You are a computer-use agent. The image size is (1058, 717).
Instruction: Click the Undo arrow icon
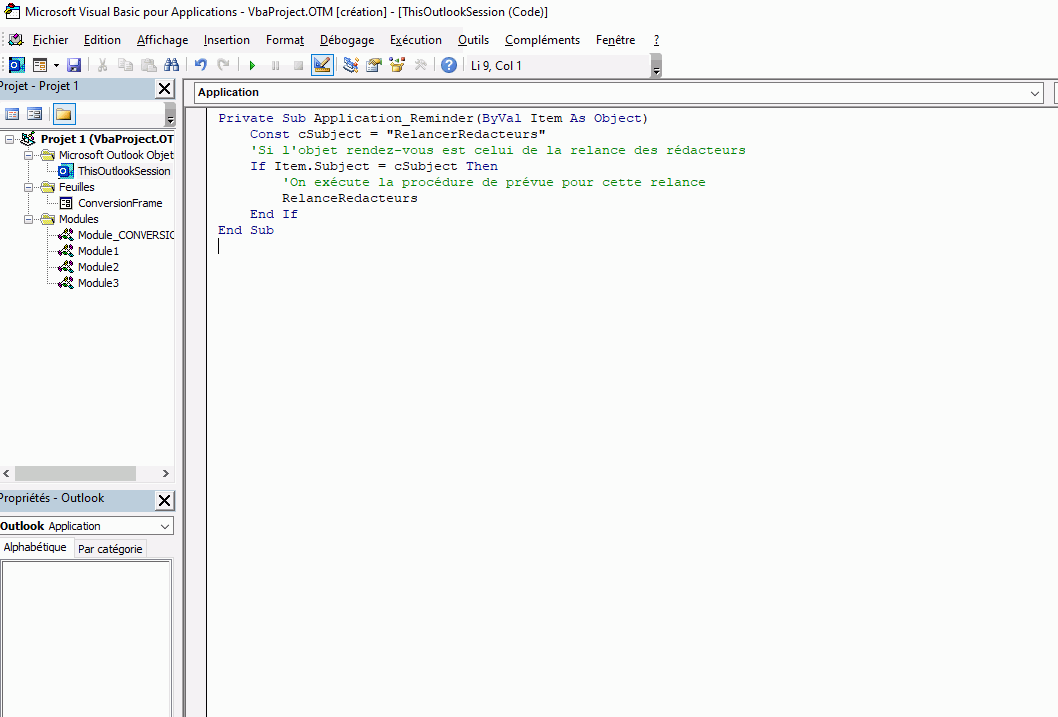tap(201, 65)
